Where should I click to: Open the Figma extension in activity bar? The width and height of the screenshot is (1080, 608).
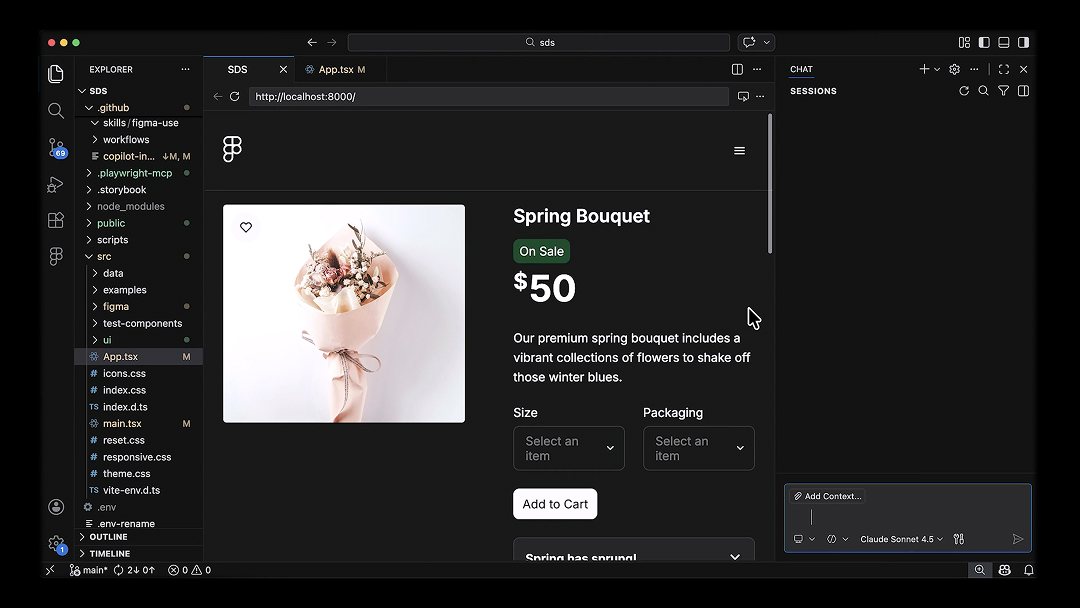(x=56, y=257)
